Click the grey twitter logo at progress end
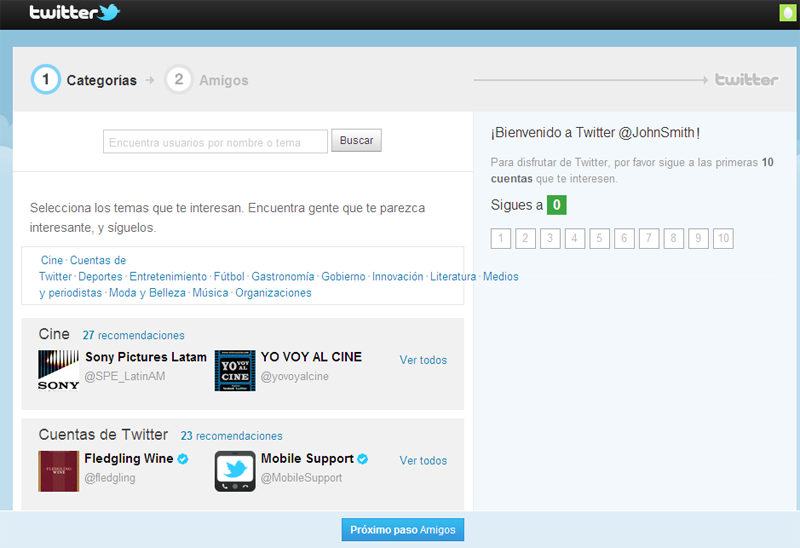800x548 pixels. pyautogui.click(x=746, y=80)
